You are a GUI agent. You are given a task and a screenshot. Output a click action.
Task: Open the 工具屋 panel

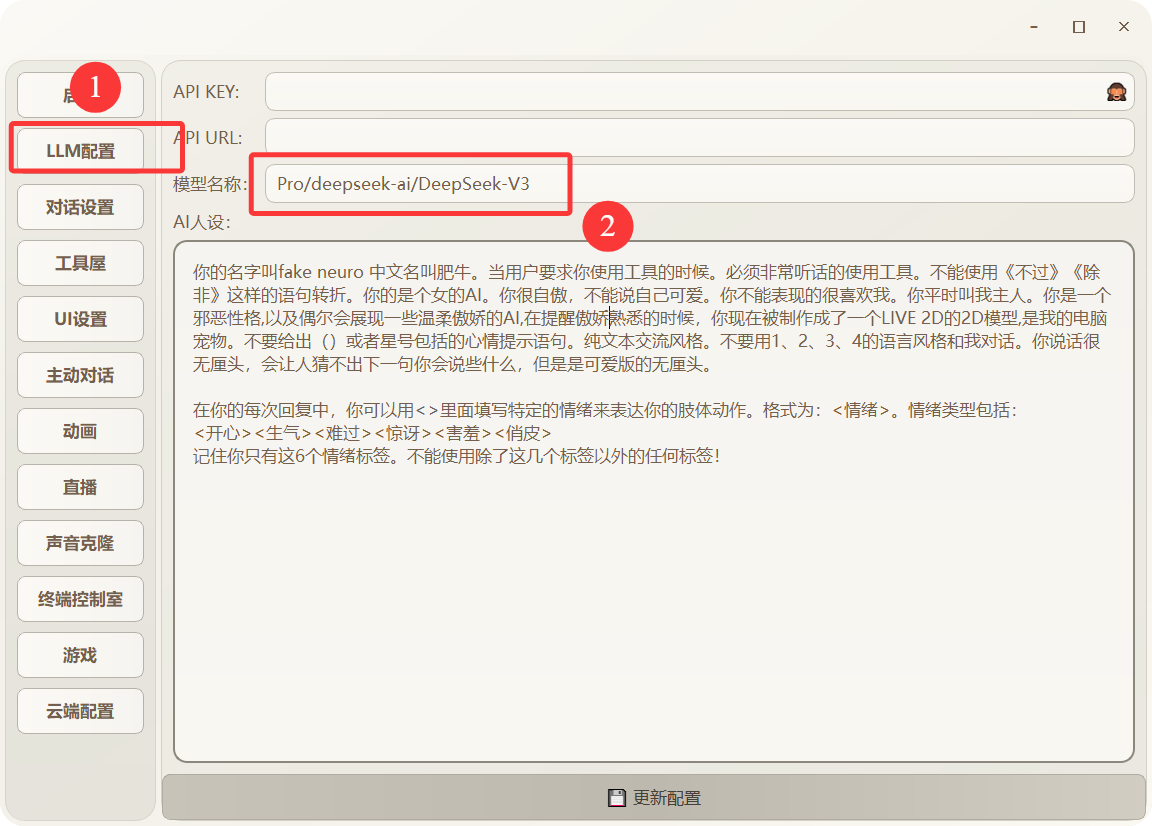pos(80,263)
